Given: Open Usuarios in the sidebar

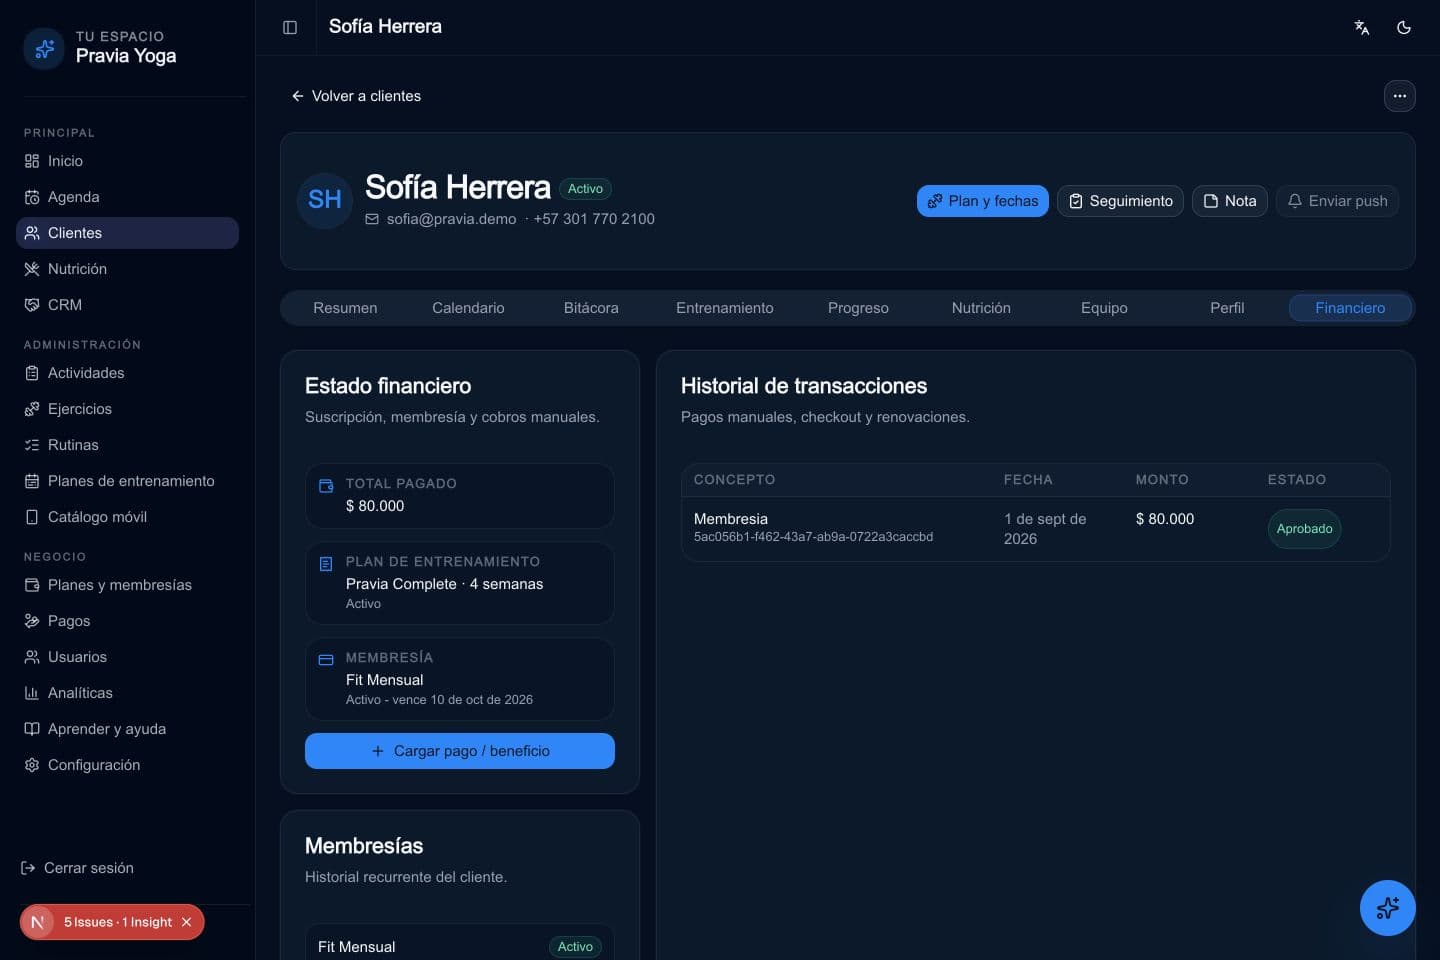Looking at the screenshot, I should click(127, 657).
